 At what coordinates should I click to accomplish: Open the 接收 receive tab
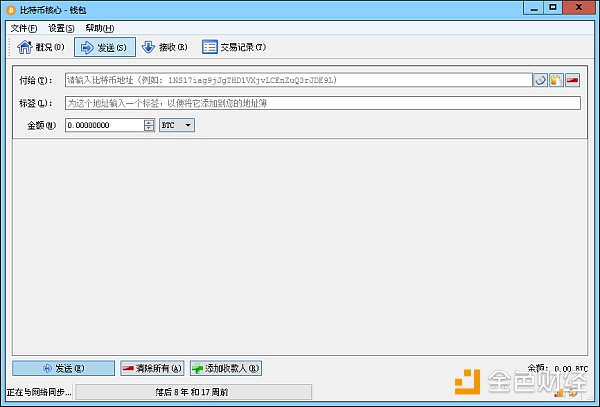point(165,47)
